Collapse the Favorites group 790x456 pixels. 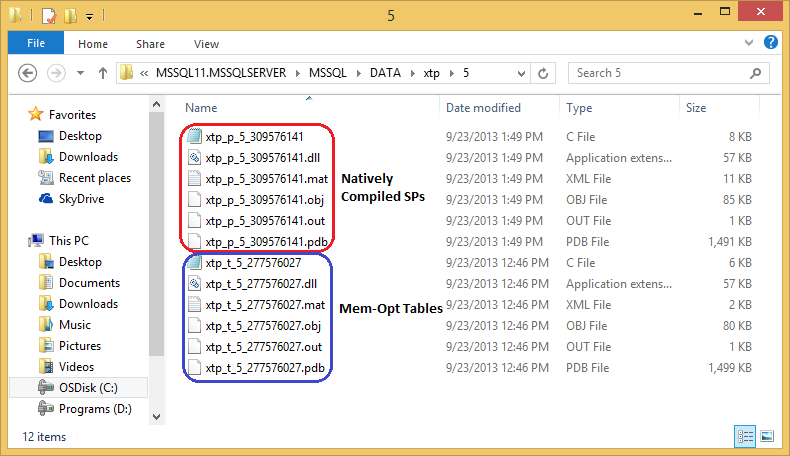pyautogui.click(x=20, y=114)
